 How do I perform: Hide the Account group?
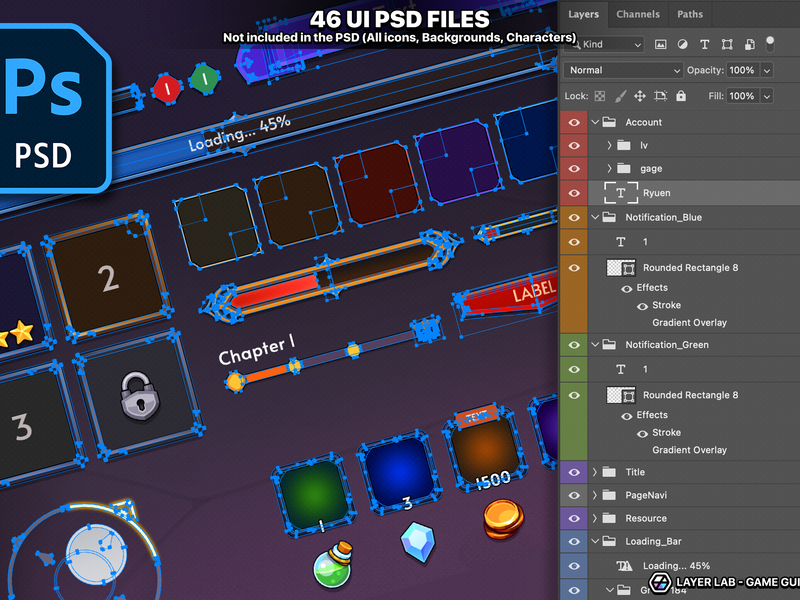click(x=574, y=122)
